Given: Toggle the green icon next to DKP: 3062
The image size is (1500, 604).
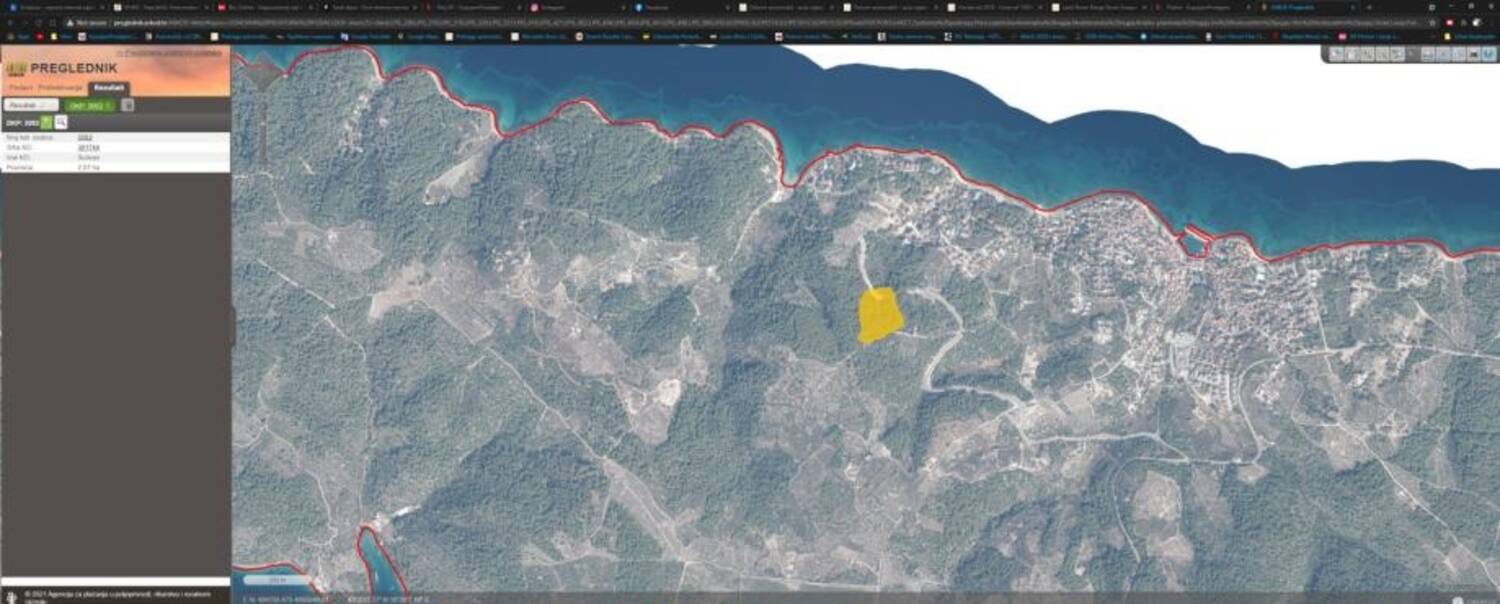Looking at the screenshot, I should tap(47, 122).
